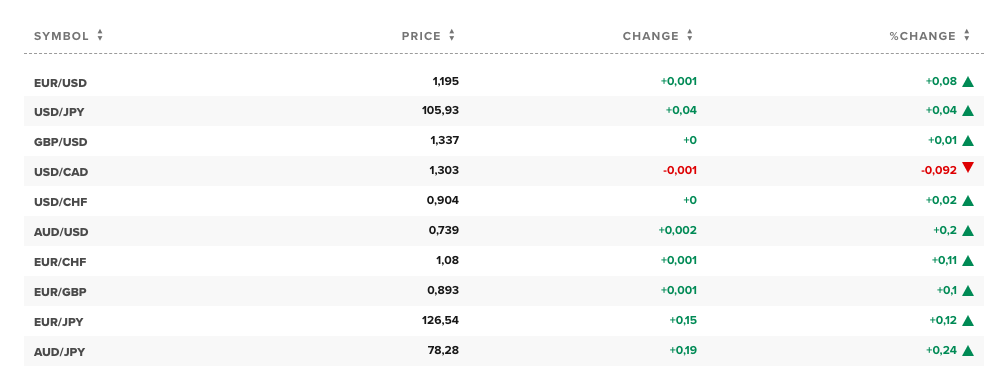Open the USD/JPY symbol link
The image size is (1008, 392).
pos(59,112)
